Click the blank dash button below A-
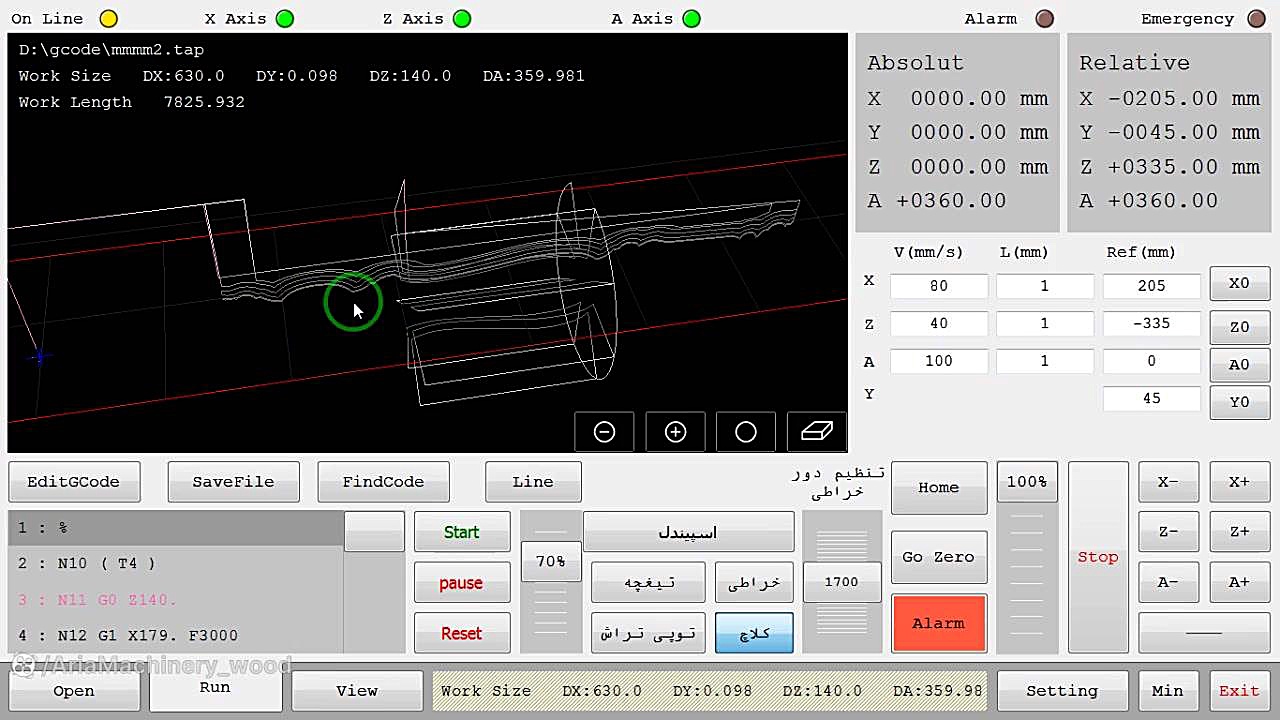The image size is (1280, 720). pos(1204,633)
